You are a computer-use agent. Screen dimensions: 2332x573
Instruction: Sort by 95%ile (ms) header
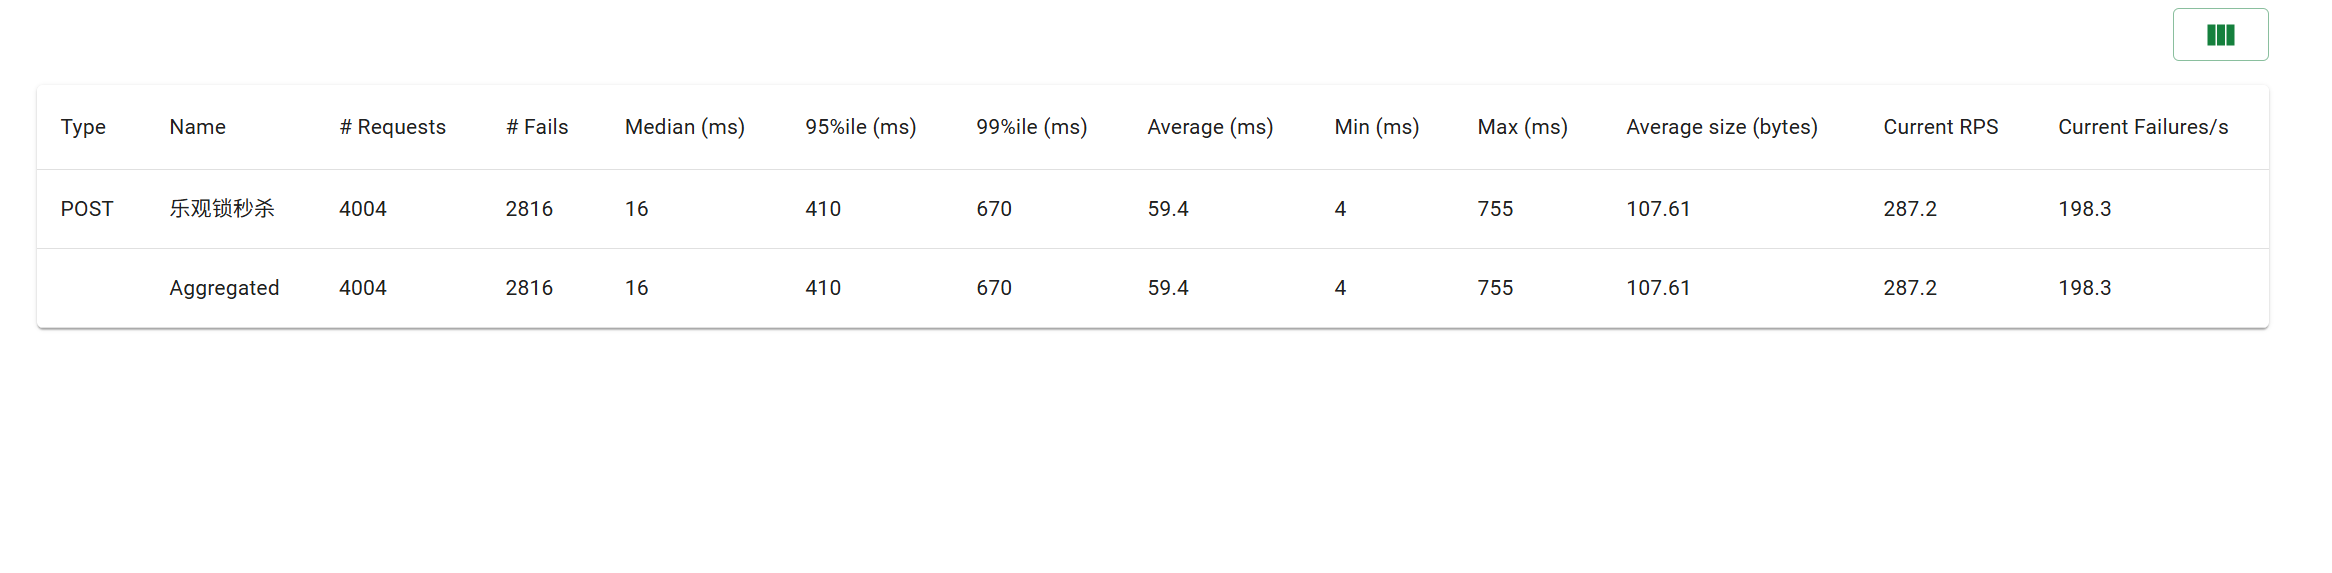pyautogui.click(x=861, y=127)
